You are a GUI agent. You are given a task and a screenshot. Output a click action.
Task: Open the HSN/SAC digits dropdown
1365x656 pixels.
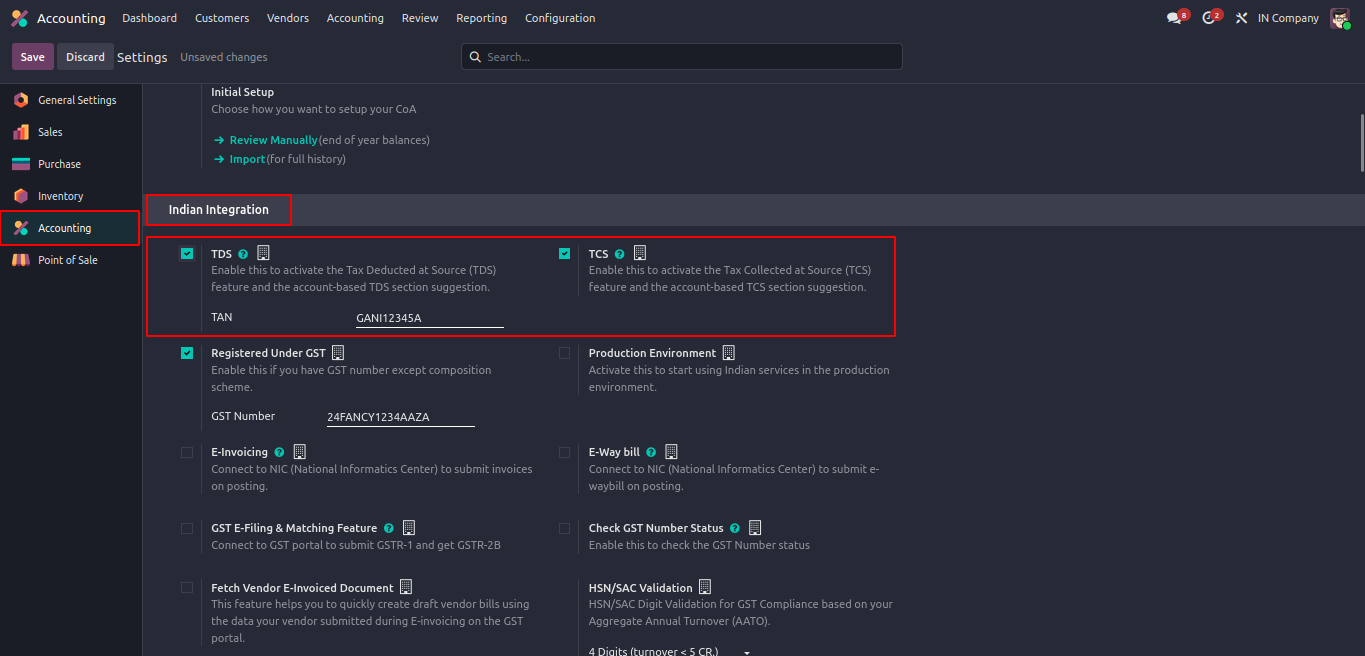click(669, 651)
